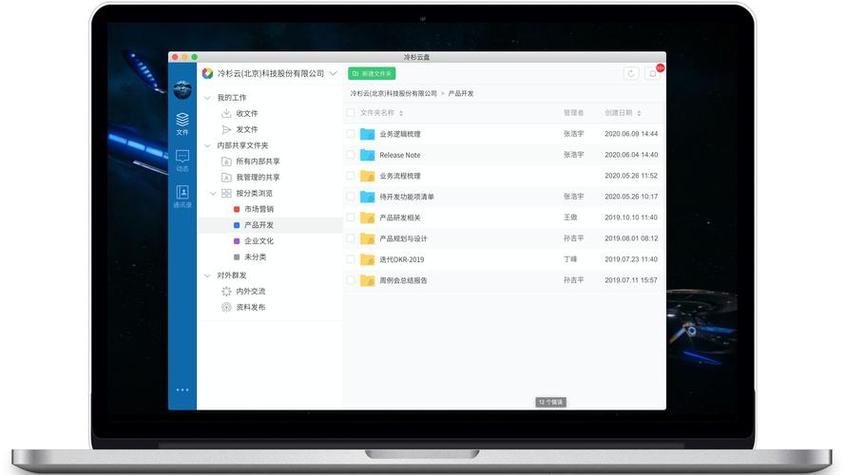Click the 按分类浏览 grid icon
This screenshot has height=475, width=845.
click(x=226, y=193)
